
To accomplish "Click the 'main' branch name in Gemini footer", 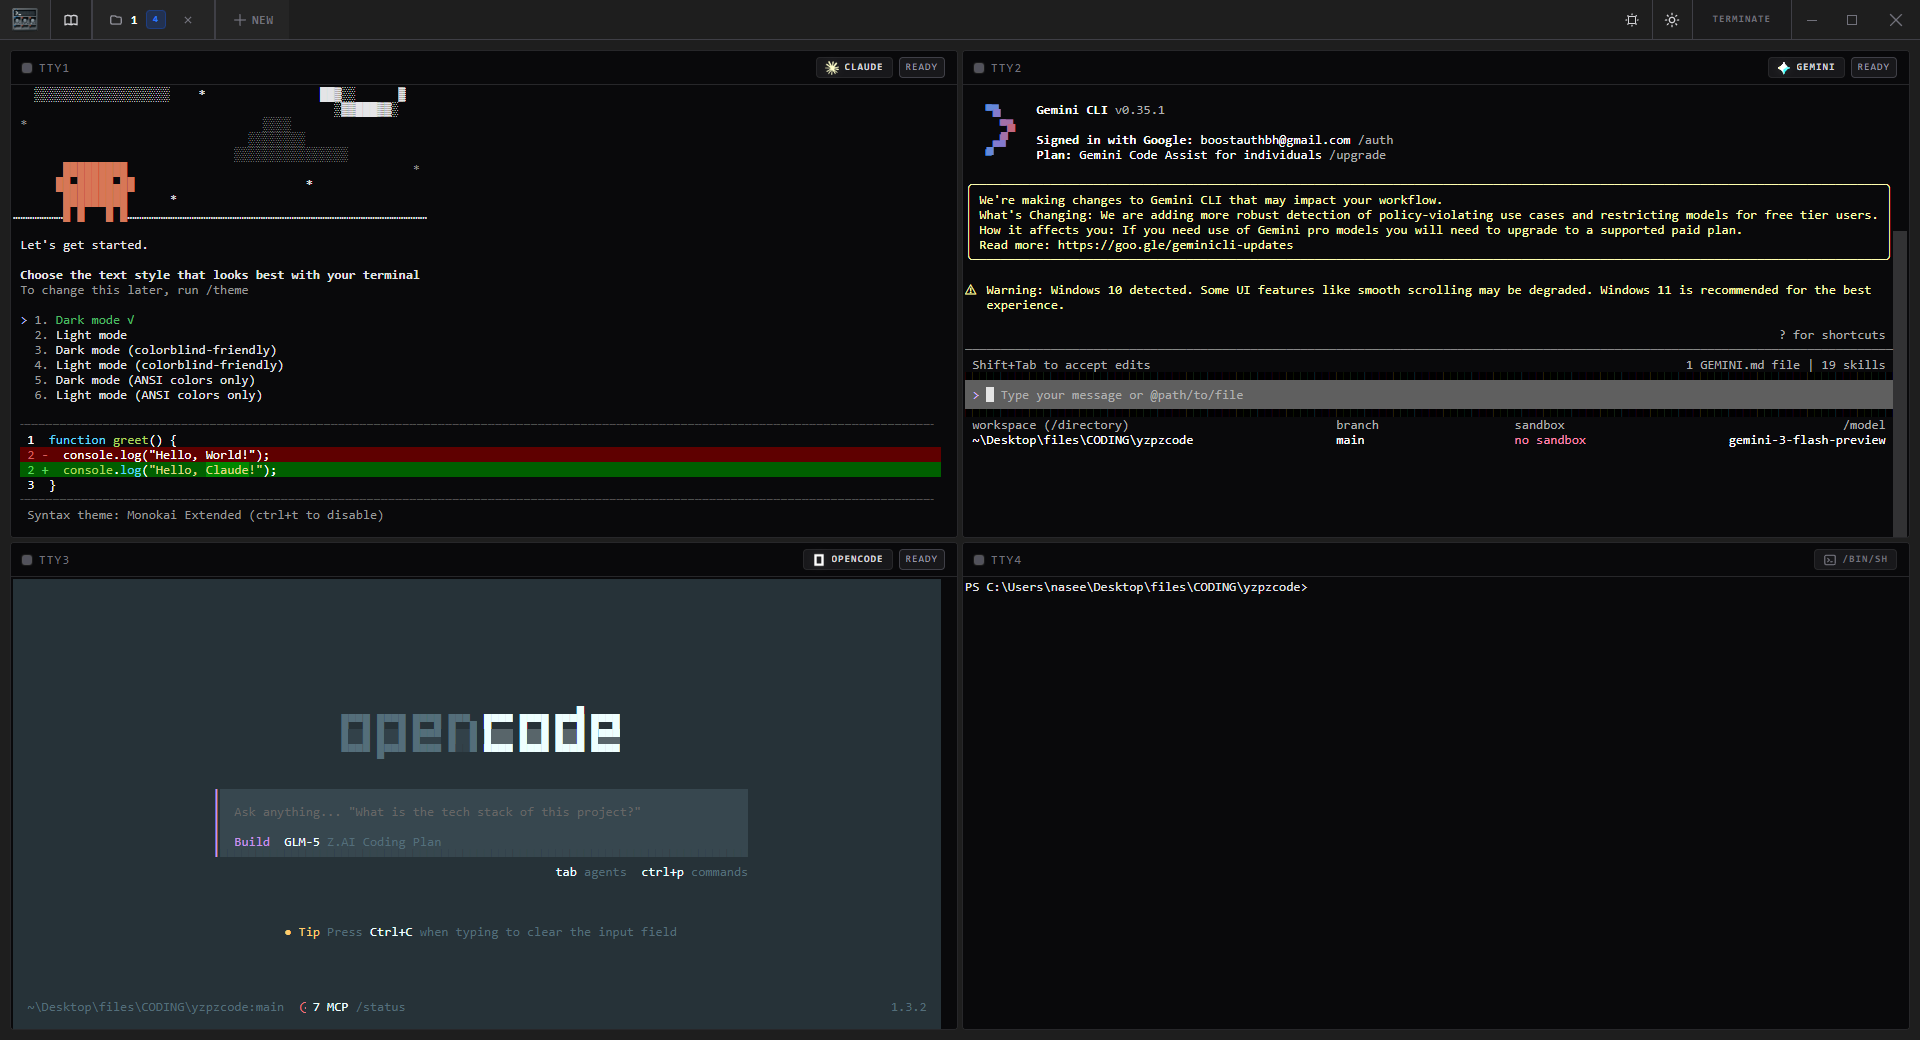I will tap(1350, 440).
